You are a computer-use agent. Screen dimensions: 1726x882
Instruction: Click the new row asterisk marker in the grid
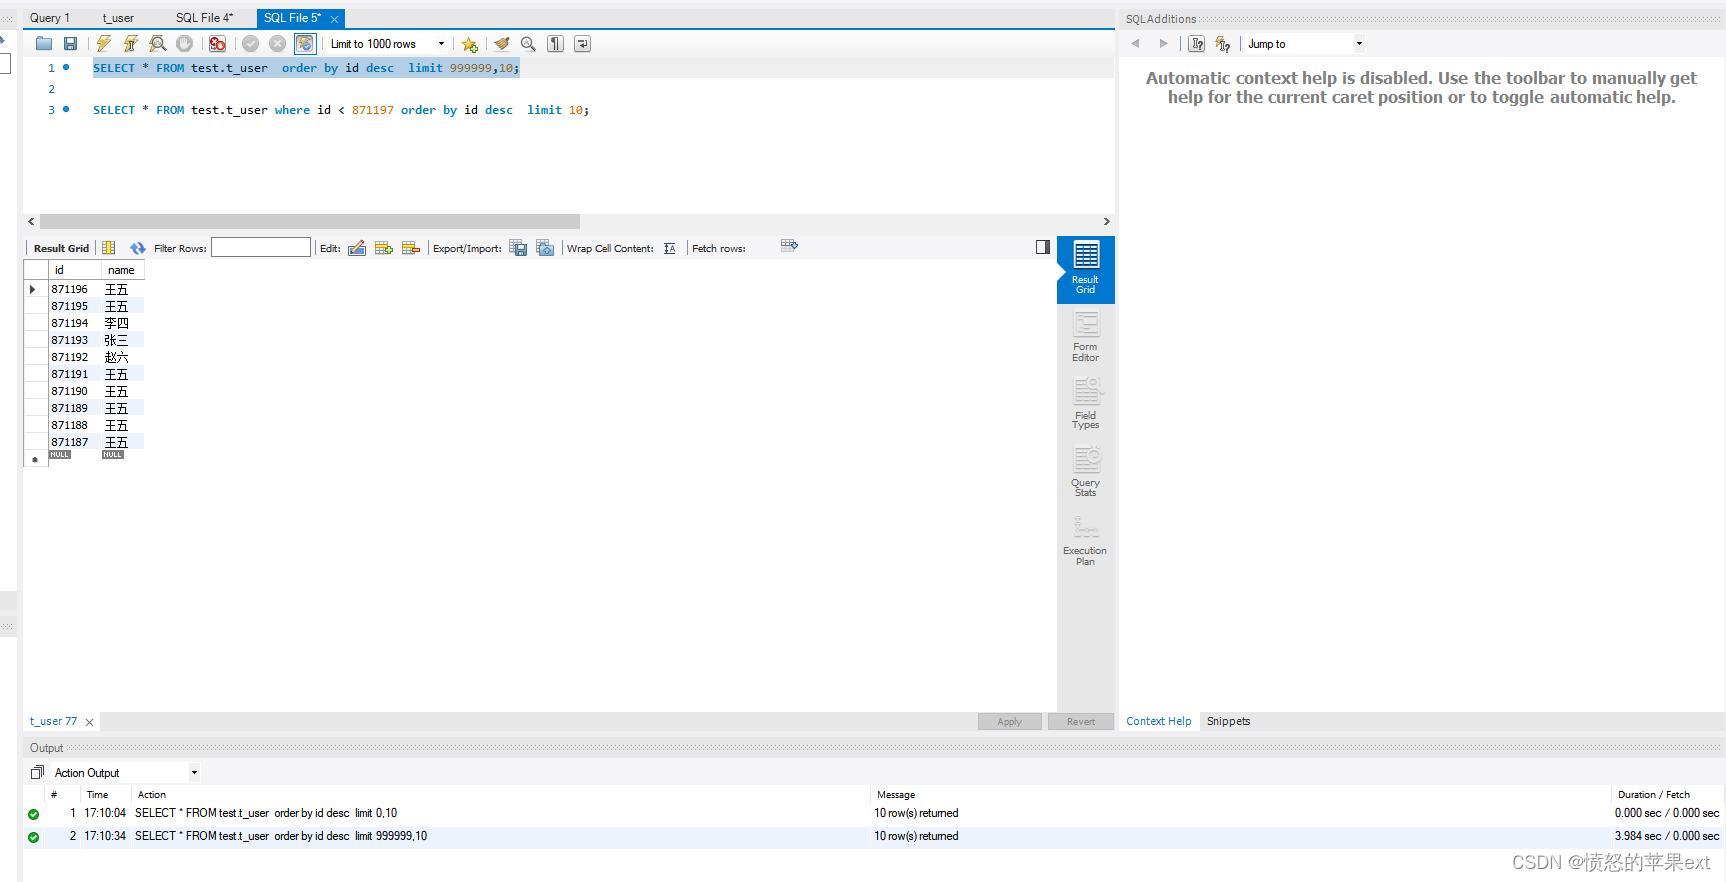click(x=35, y=459)
